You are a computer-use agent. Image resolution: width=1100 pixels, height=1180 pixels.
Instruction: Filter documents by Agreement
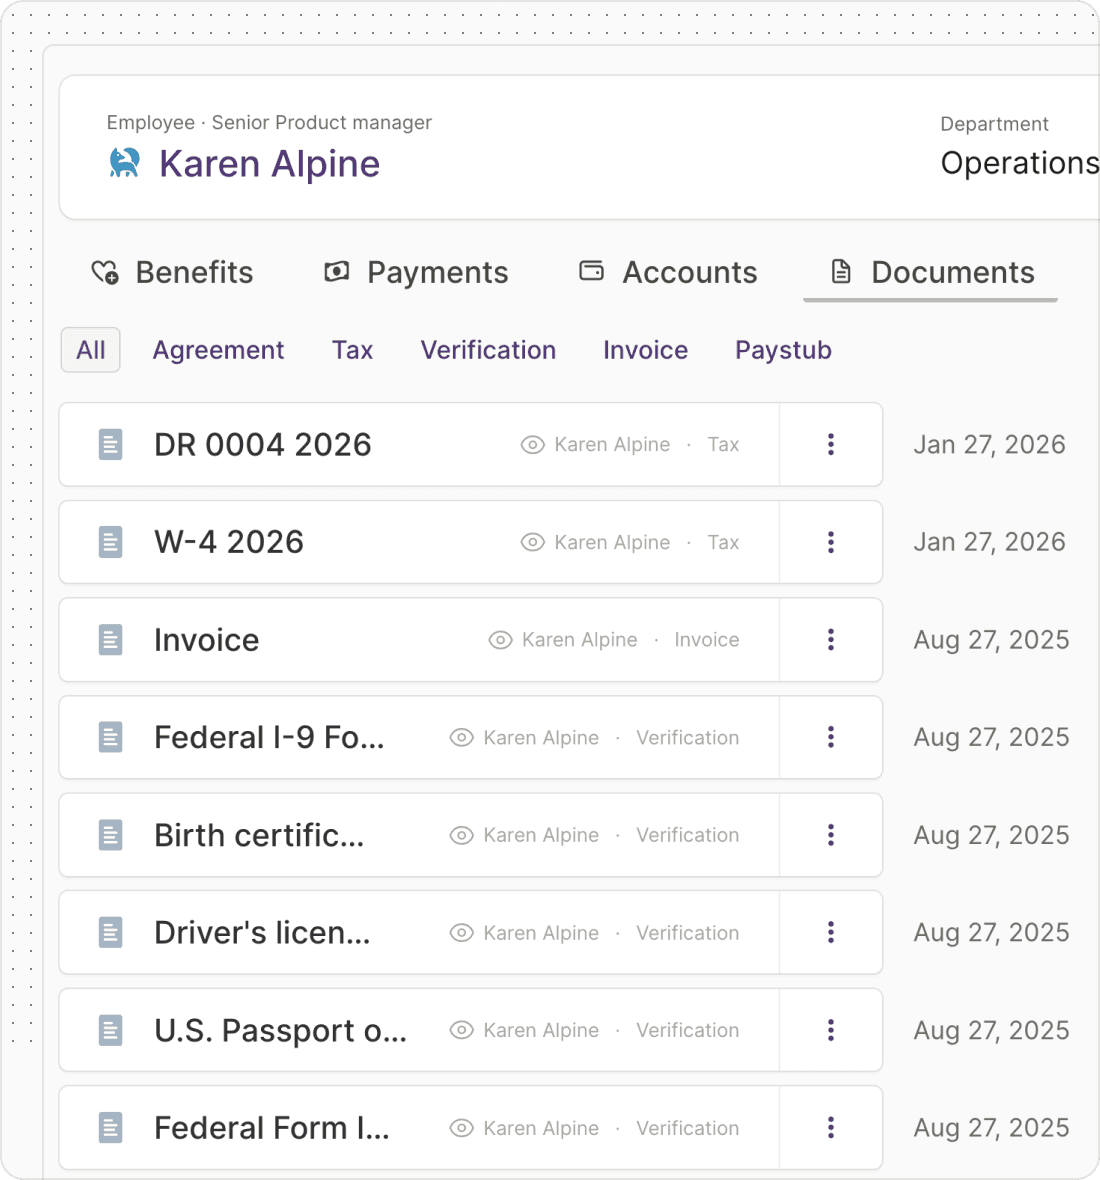click(218, 350)
